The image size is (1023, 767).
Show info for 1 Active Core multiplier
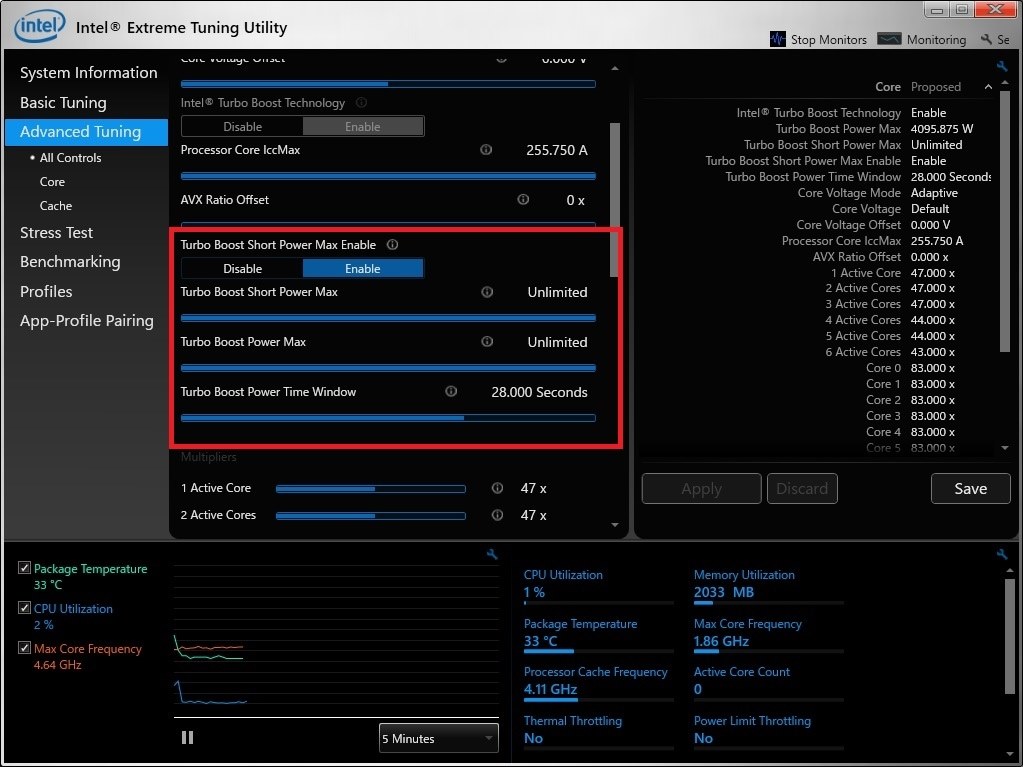point(497,488)
